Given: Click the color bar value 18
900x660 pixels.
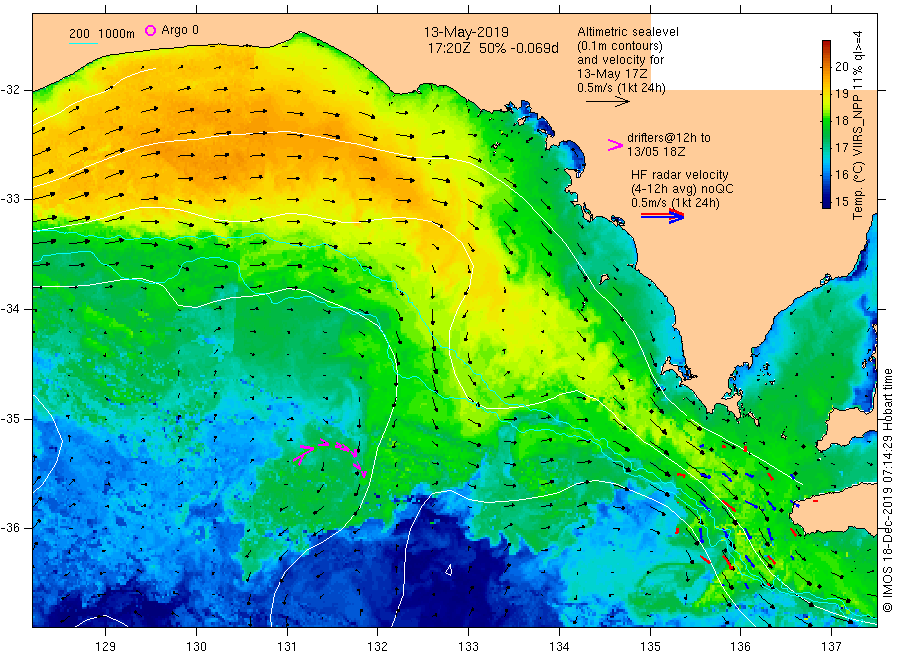Looking at the screenshot, I should click(x=842, y=121).
